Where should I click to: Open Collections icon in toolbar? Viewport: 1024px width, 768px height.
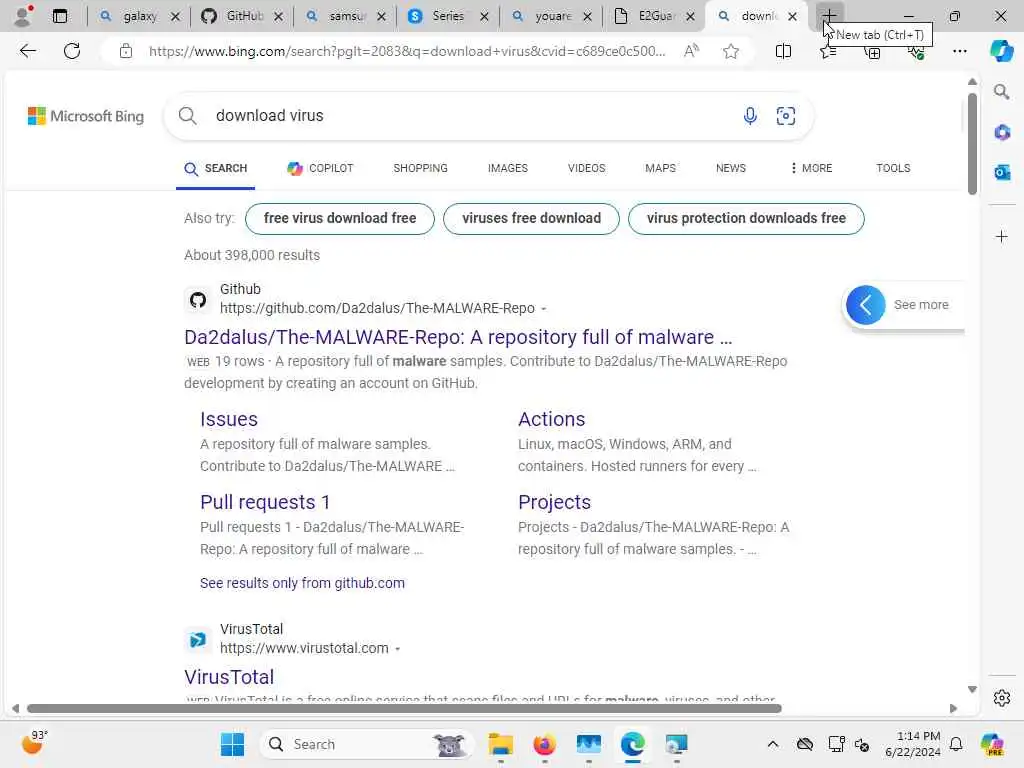(872, 52)
